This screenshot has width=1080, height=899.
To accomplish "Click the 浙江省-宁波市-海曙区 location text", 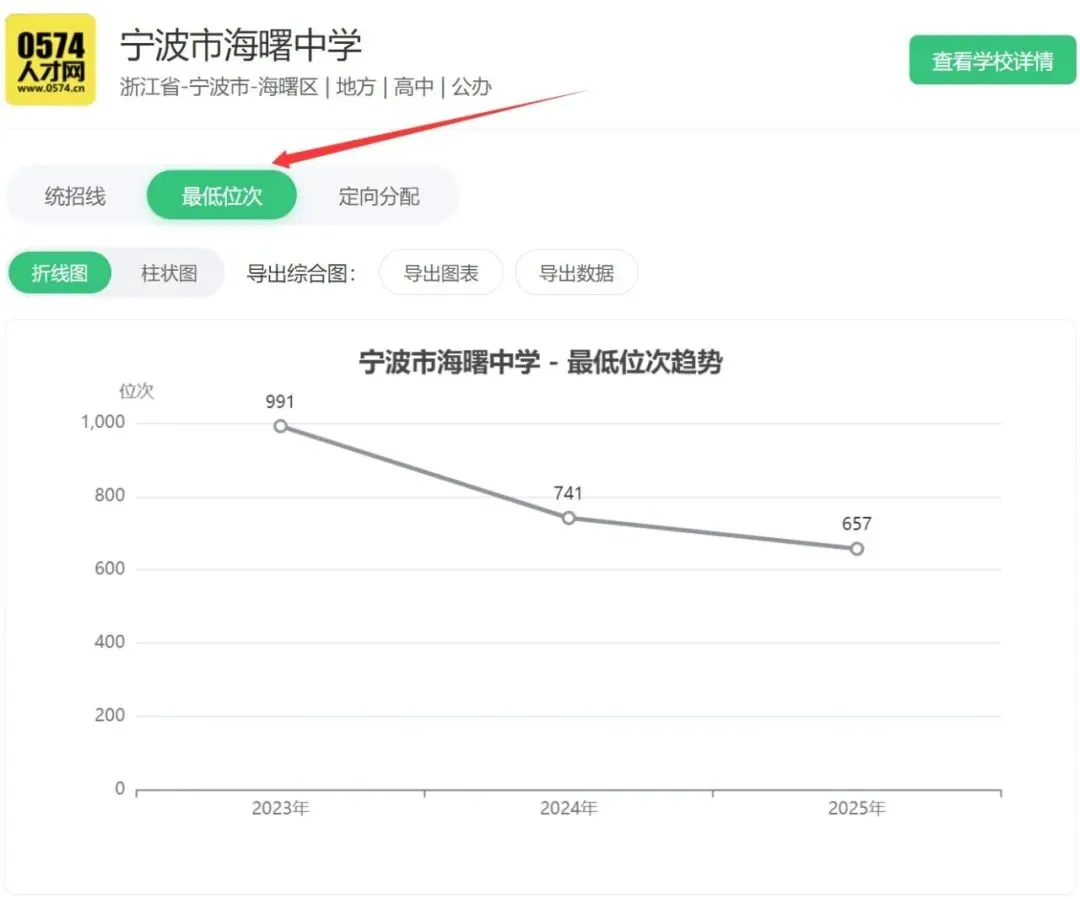I will (x=219, y=87).
